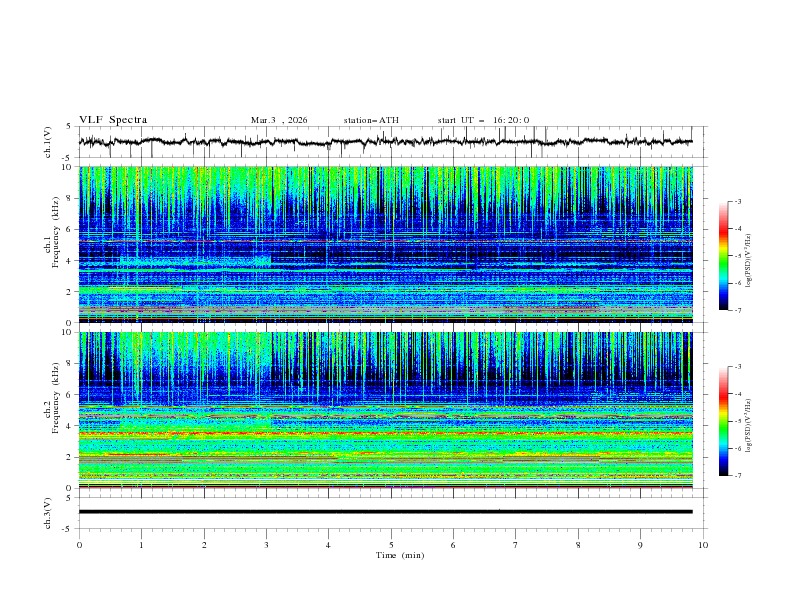Click the ch.2 PSD color scale bar
The image size is (792, 612).
tap(723, 421)
